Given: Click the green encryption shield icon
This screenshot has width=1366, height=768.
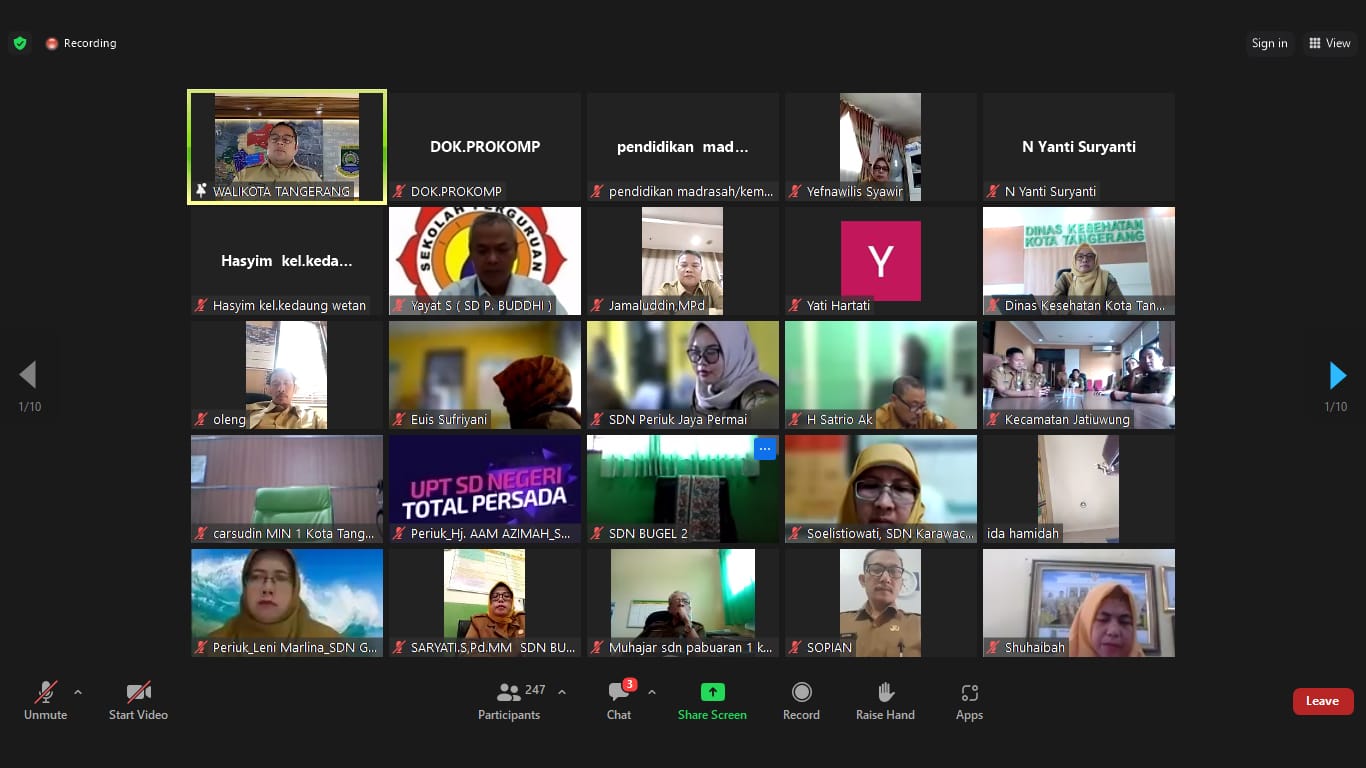Looking at the screenshot, I should [19, 43].
